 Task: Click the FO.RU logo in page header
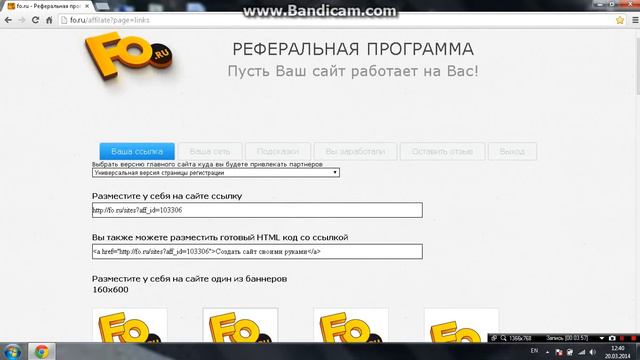[x=129, y=56]
